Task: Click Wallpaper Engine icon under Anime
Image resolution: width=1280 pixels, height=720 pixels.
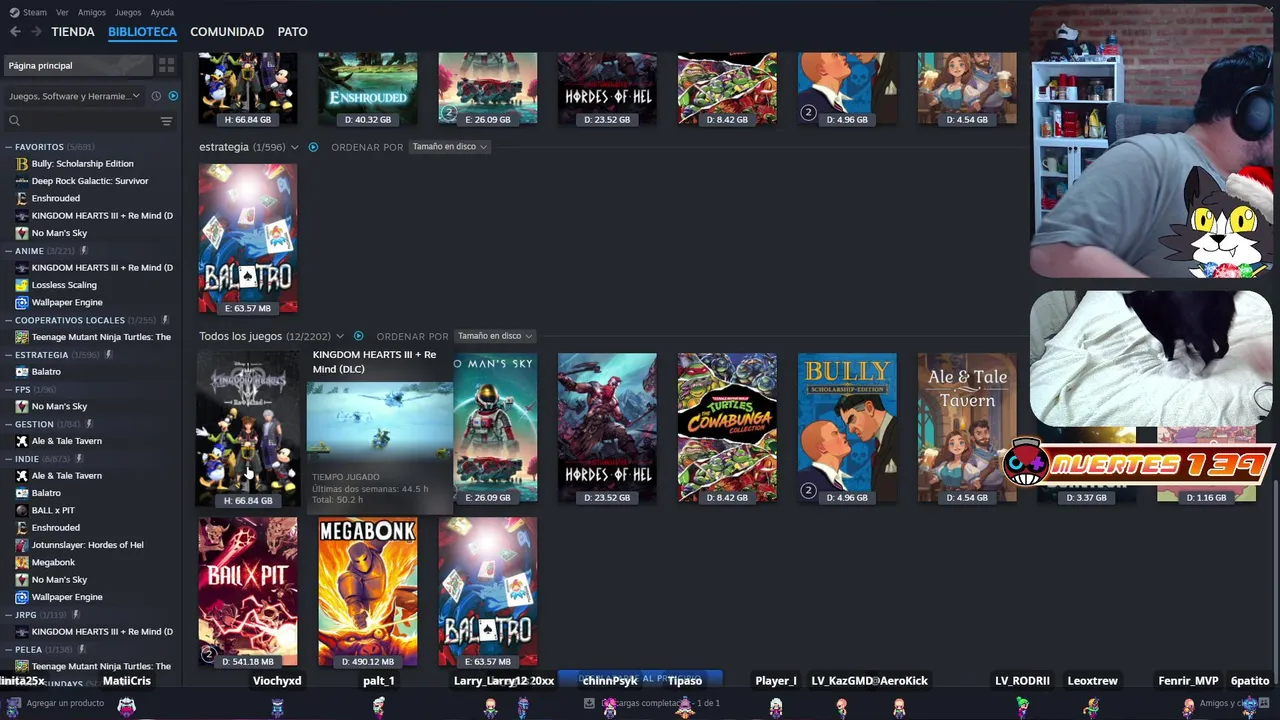Action: point(22,302)
